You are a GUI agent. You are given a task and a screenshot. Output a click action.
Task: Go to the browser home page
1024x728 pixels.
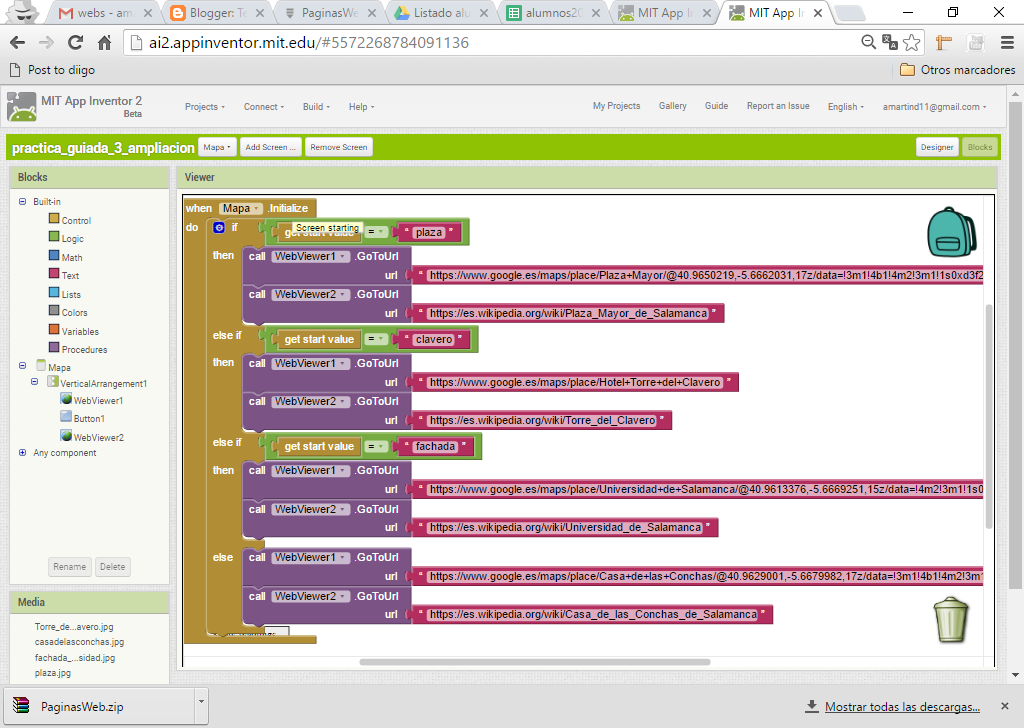click(104, 42)
